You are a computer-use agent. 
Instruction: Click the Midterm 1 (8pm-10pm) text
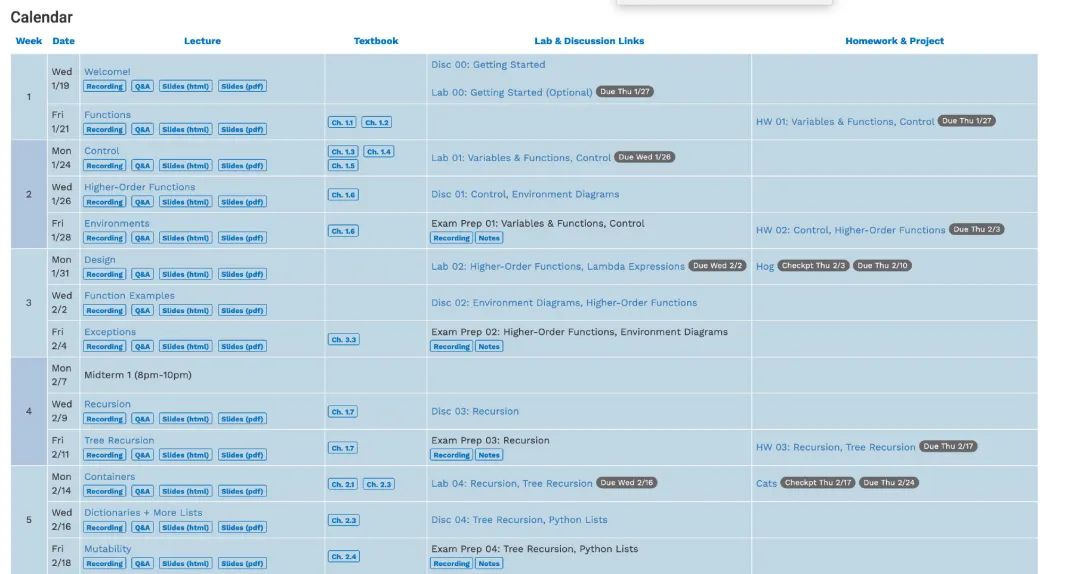138,376
